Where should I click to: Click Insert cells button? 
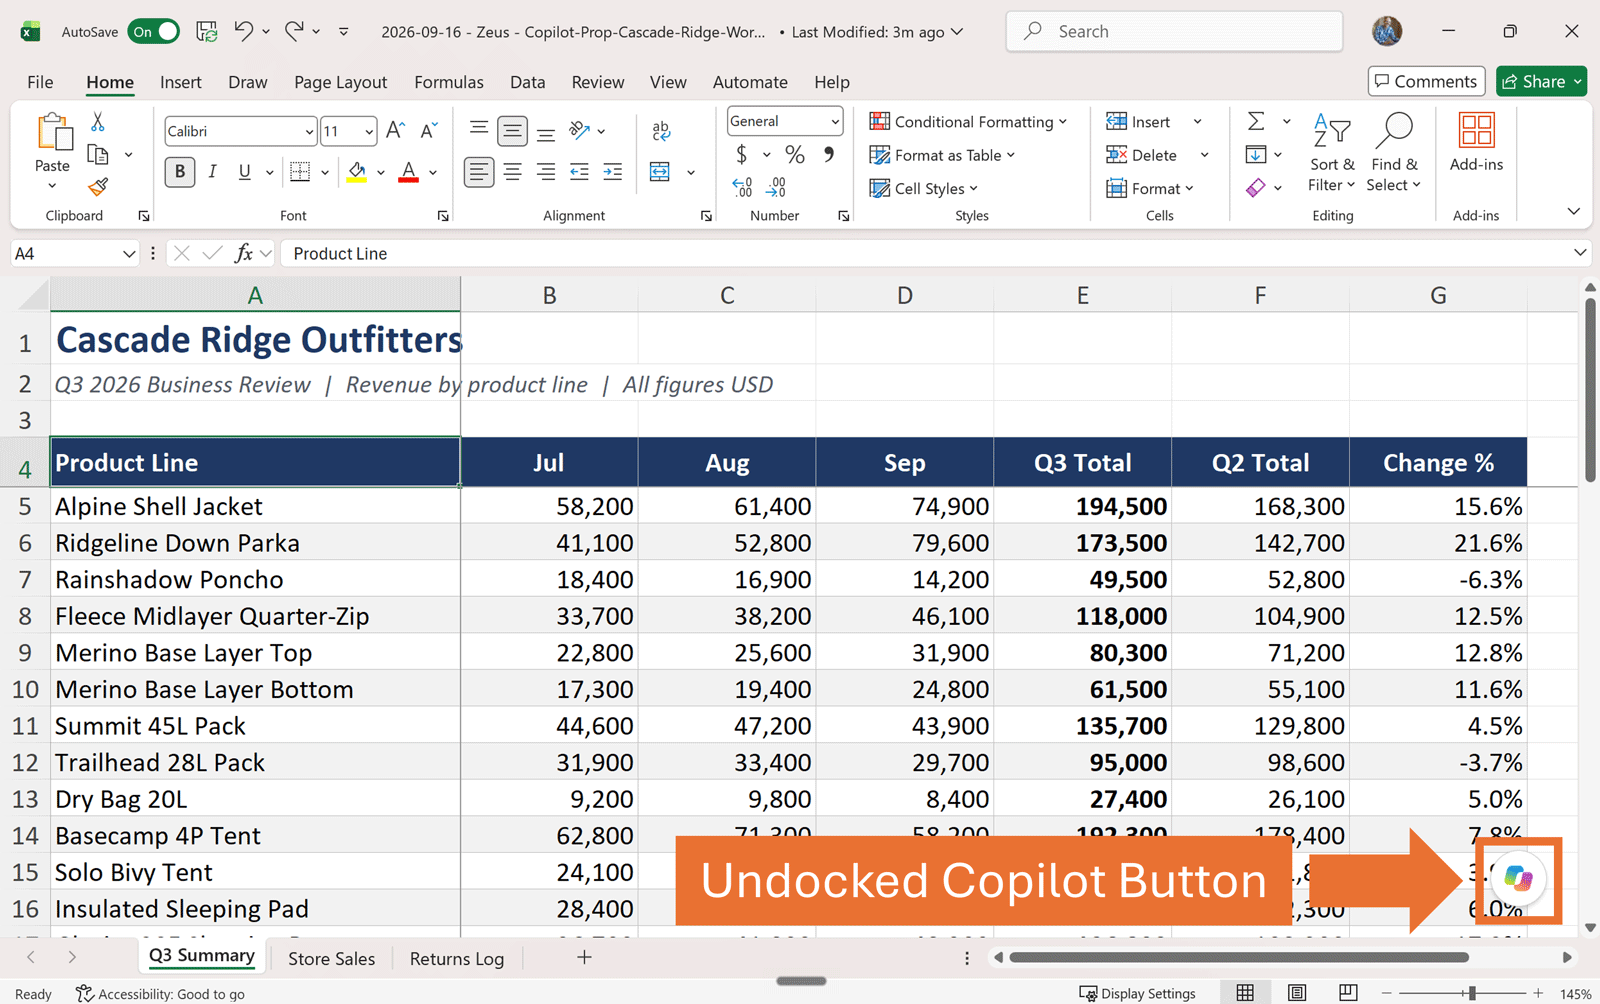[1138, 121]
